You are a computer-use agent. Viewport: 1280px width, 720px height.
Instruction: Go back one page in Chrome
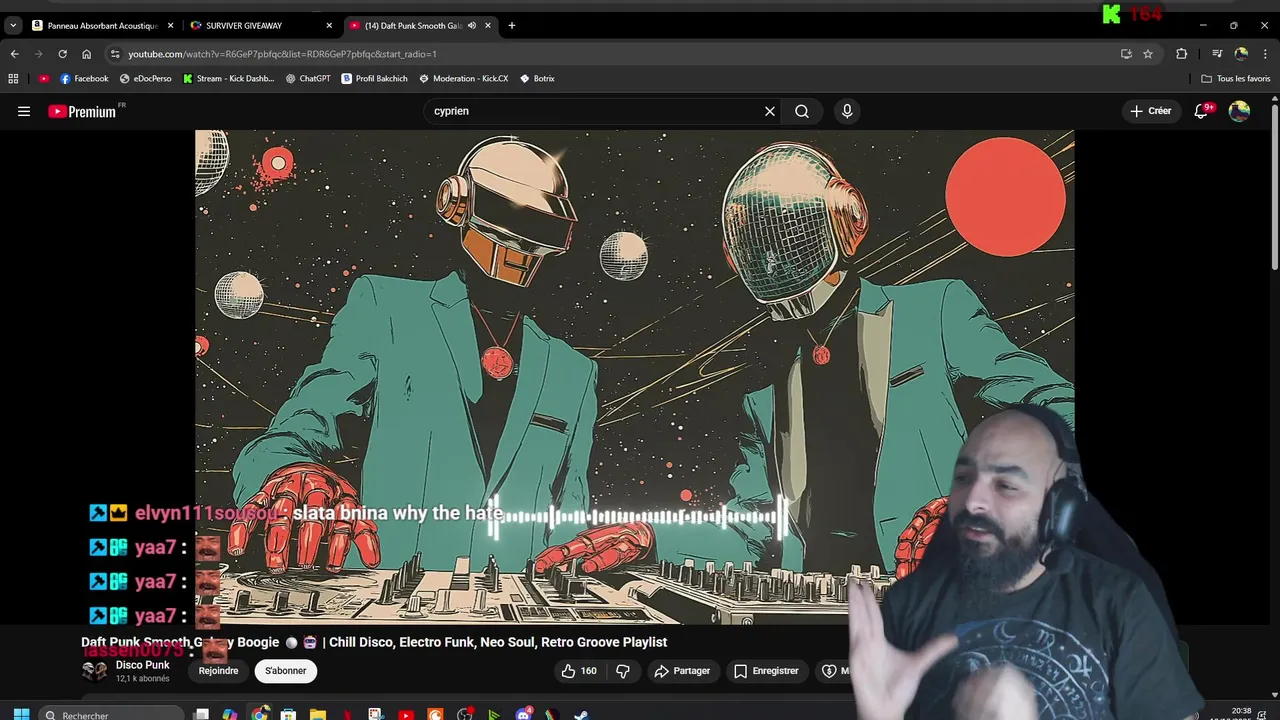pos(14,54)
